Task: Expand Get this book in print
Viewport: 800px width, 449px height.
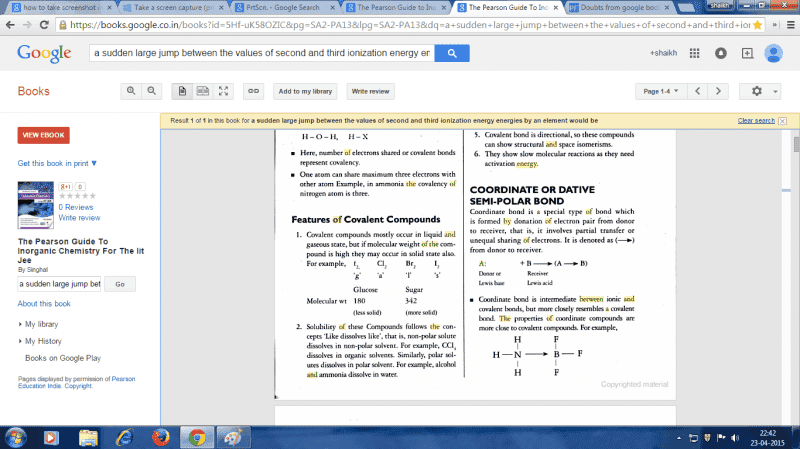Action: [x=57, y=163]
